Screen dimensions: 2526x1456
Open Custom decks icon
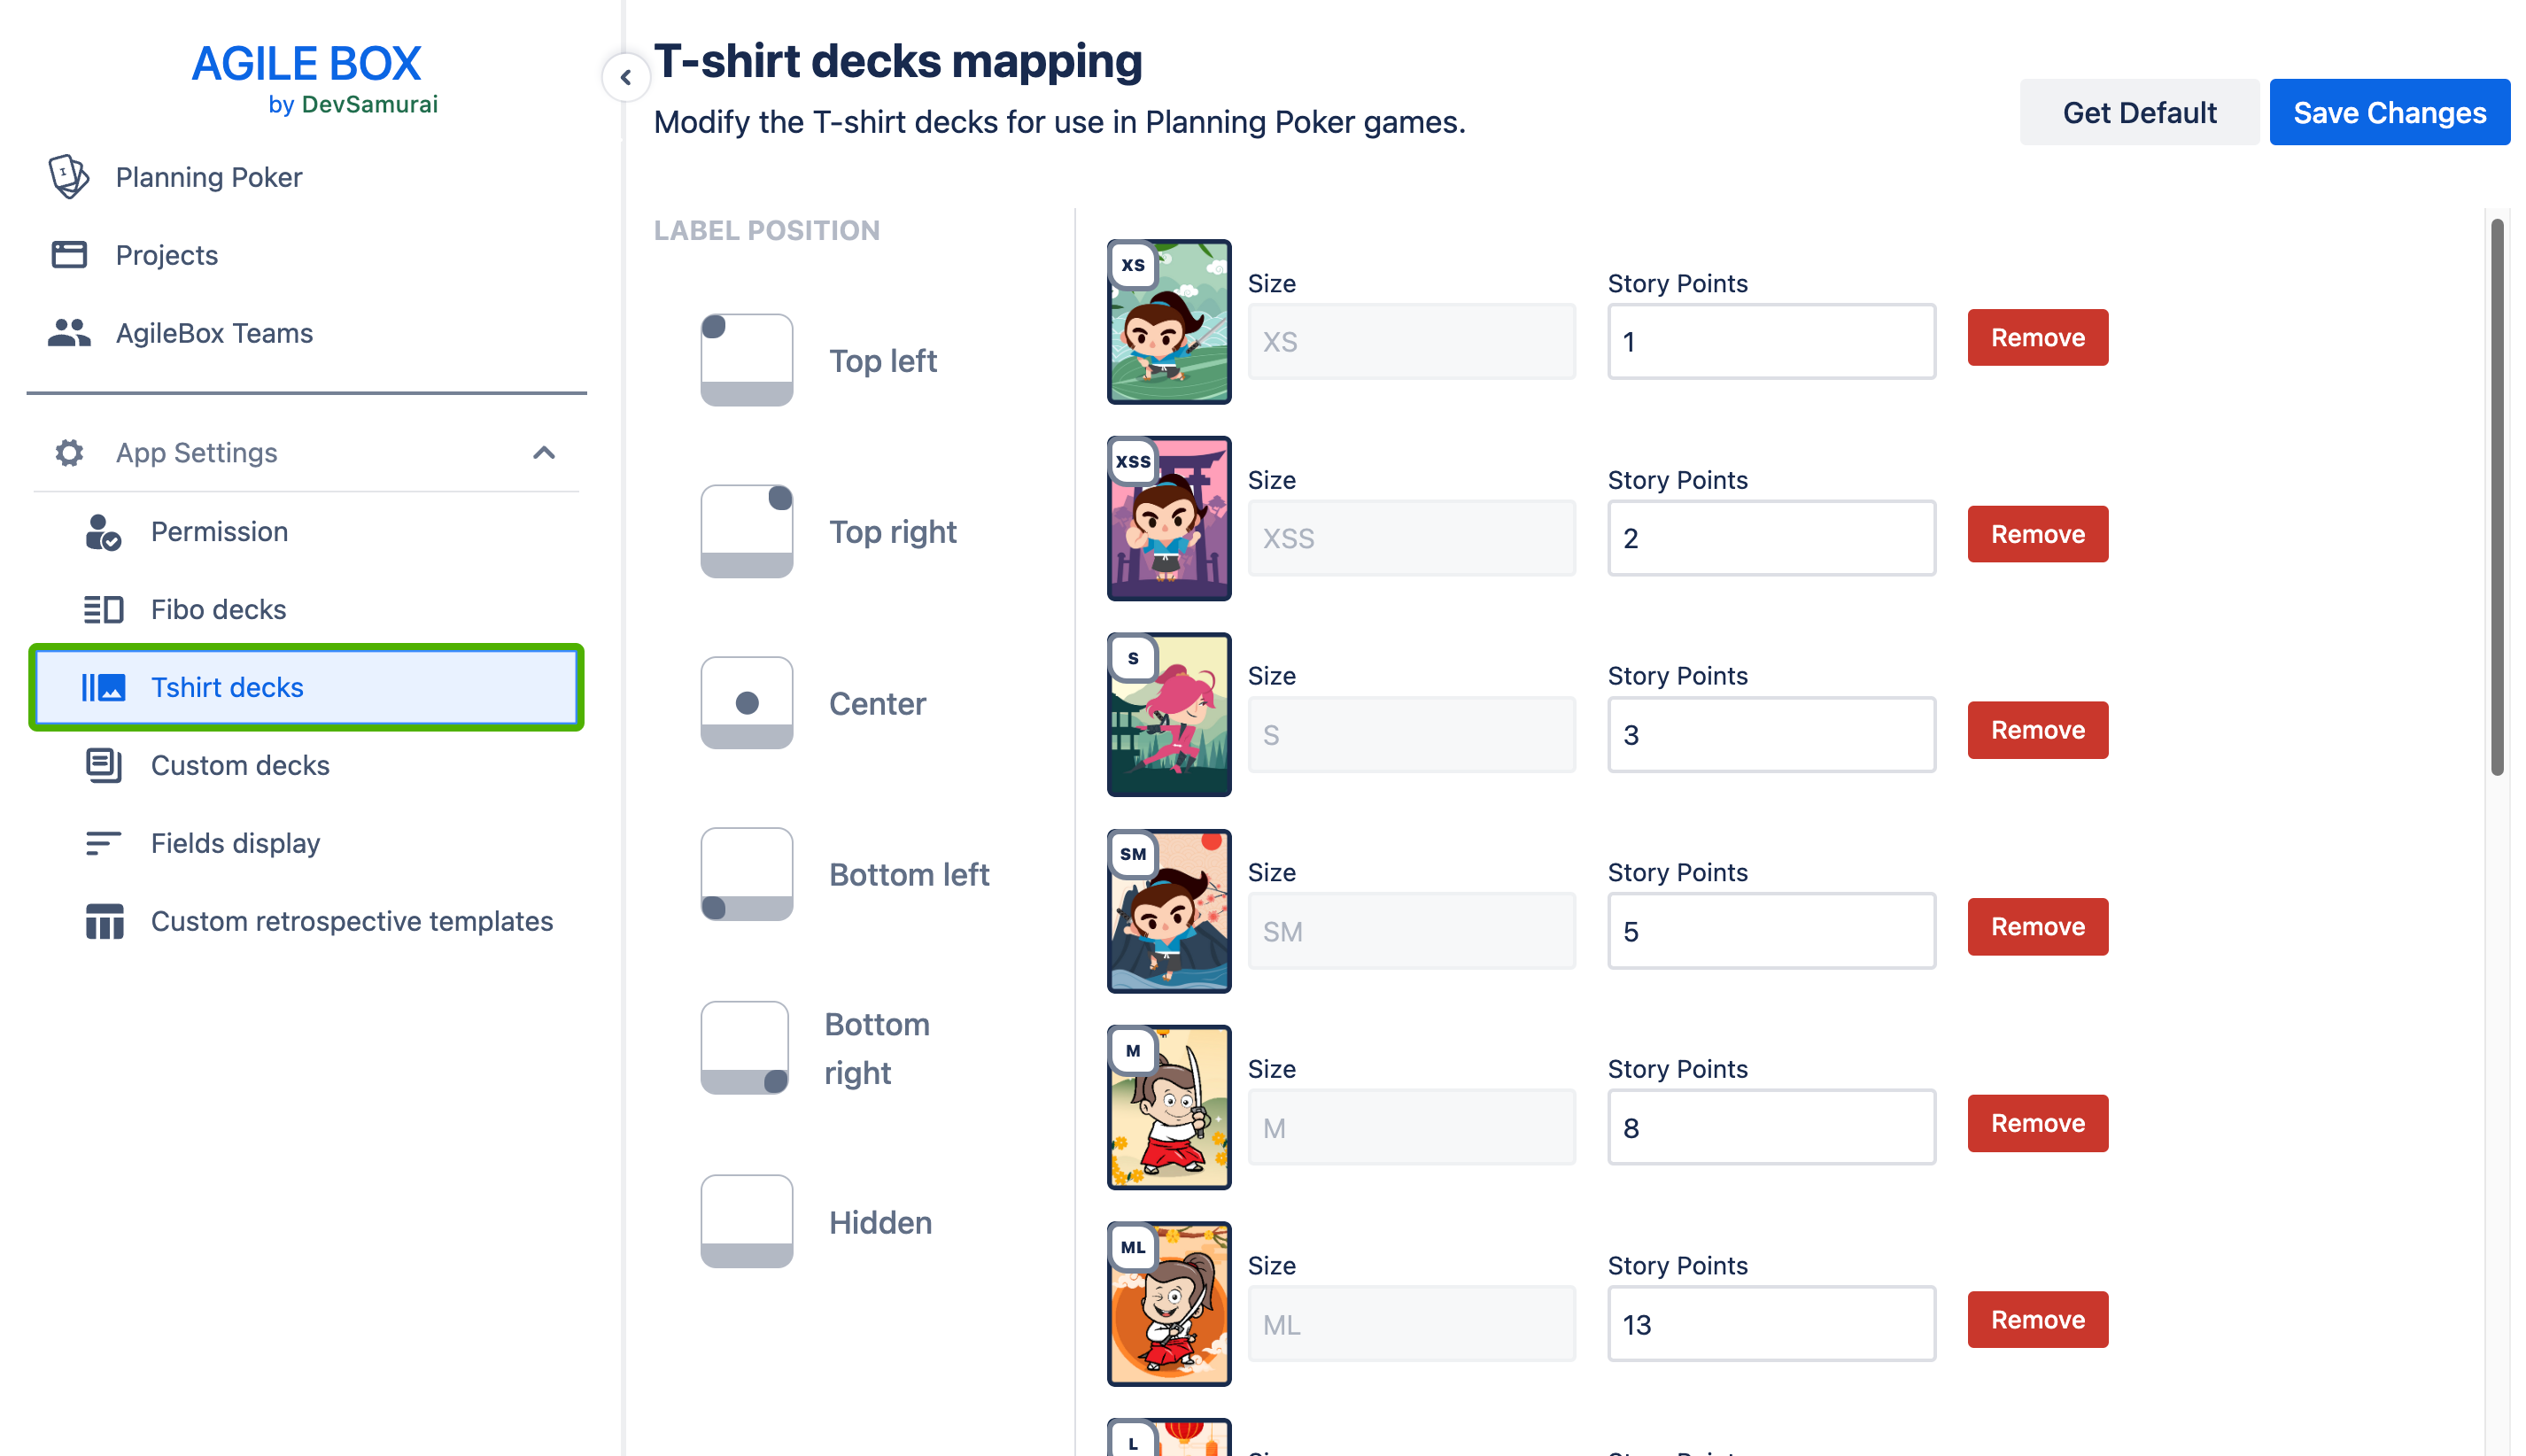103,766
